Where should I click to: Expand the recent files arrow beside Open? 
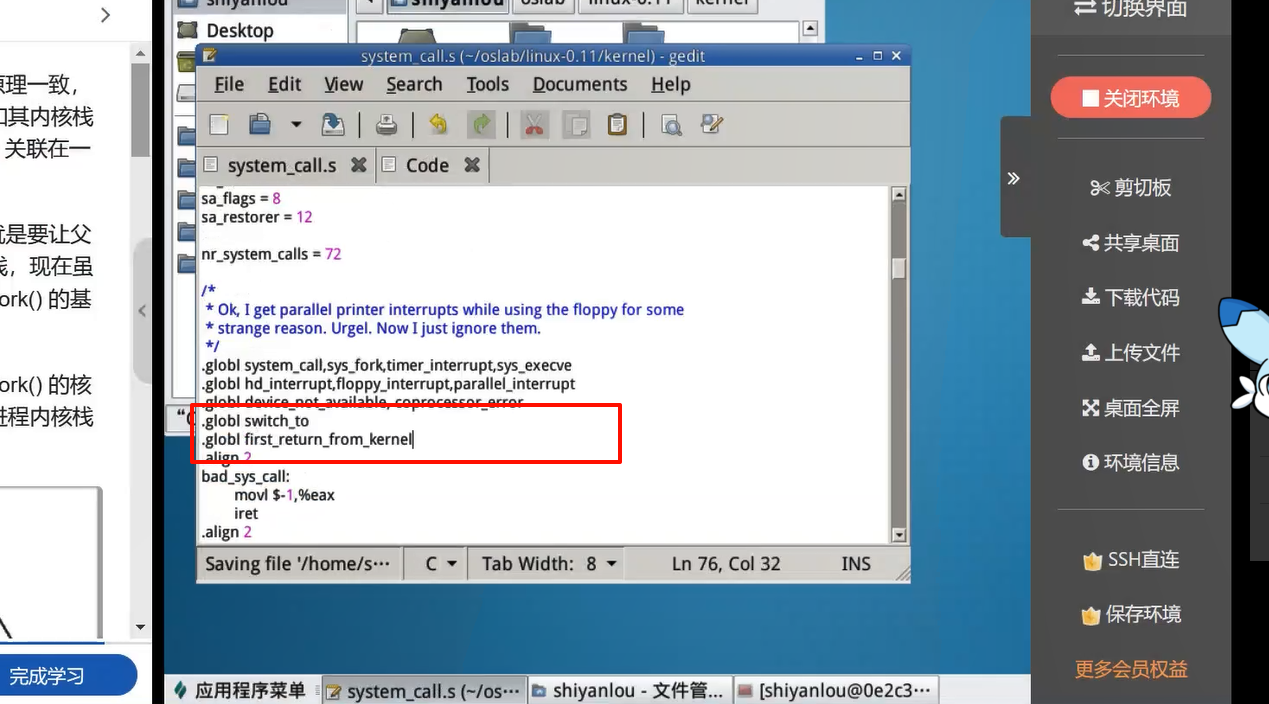pyautogui.click(x=296, y=125)
